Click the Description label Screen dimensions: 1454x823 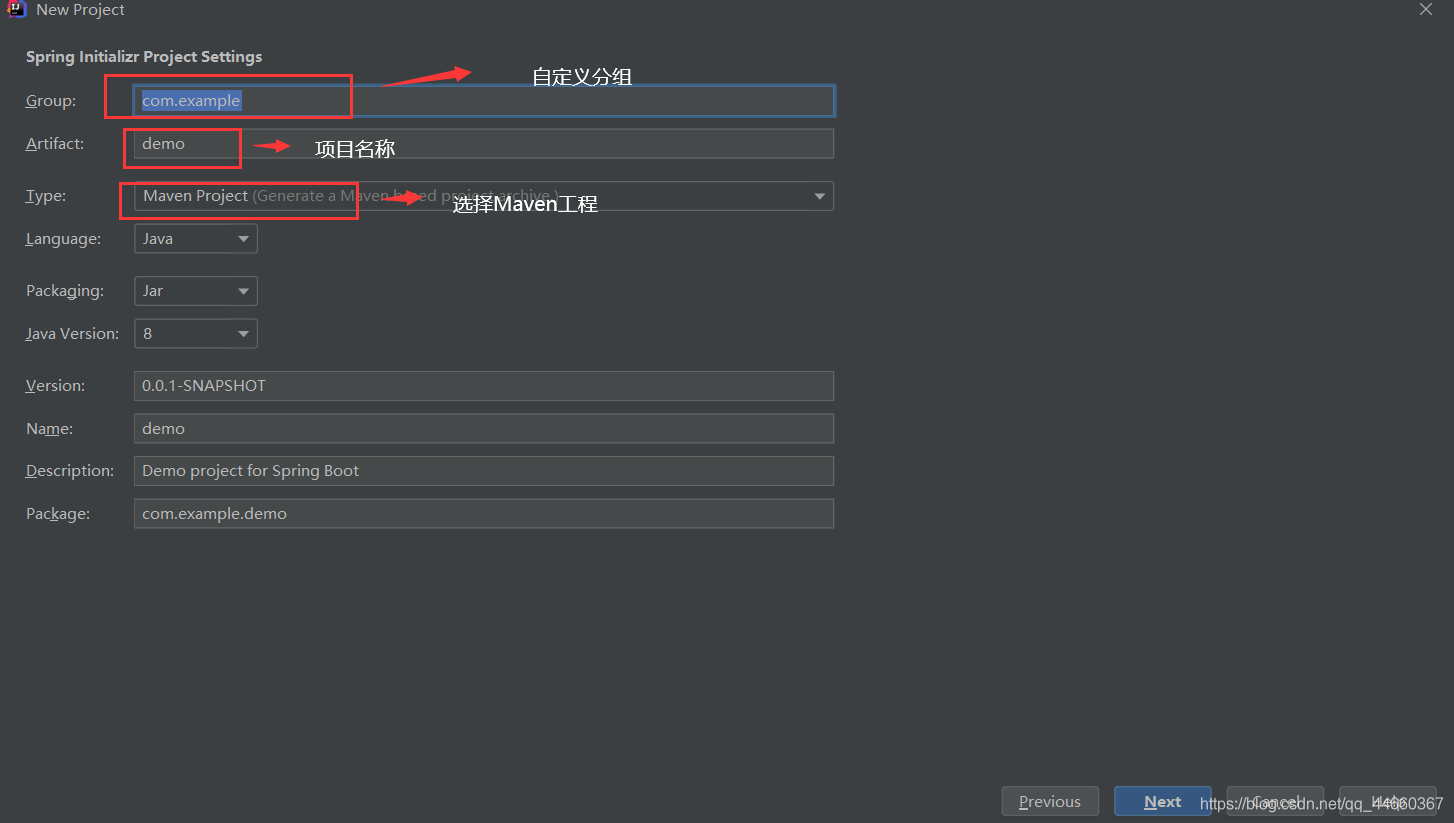pos(70,471)
